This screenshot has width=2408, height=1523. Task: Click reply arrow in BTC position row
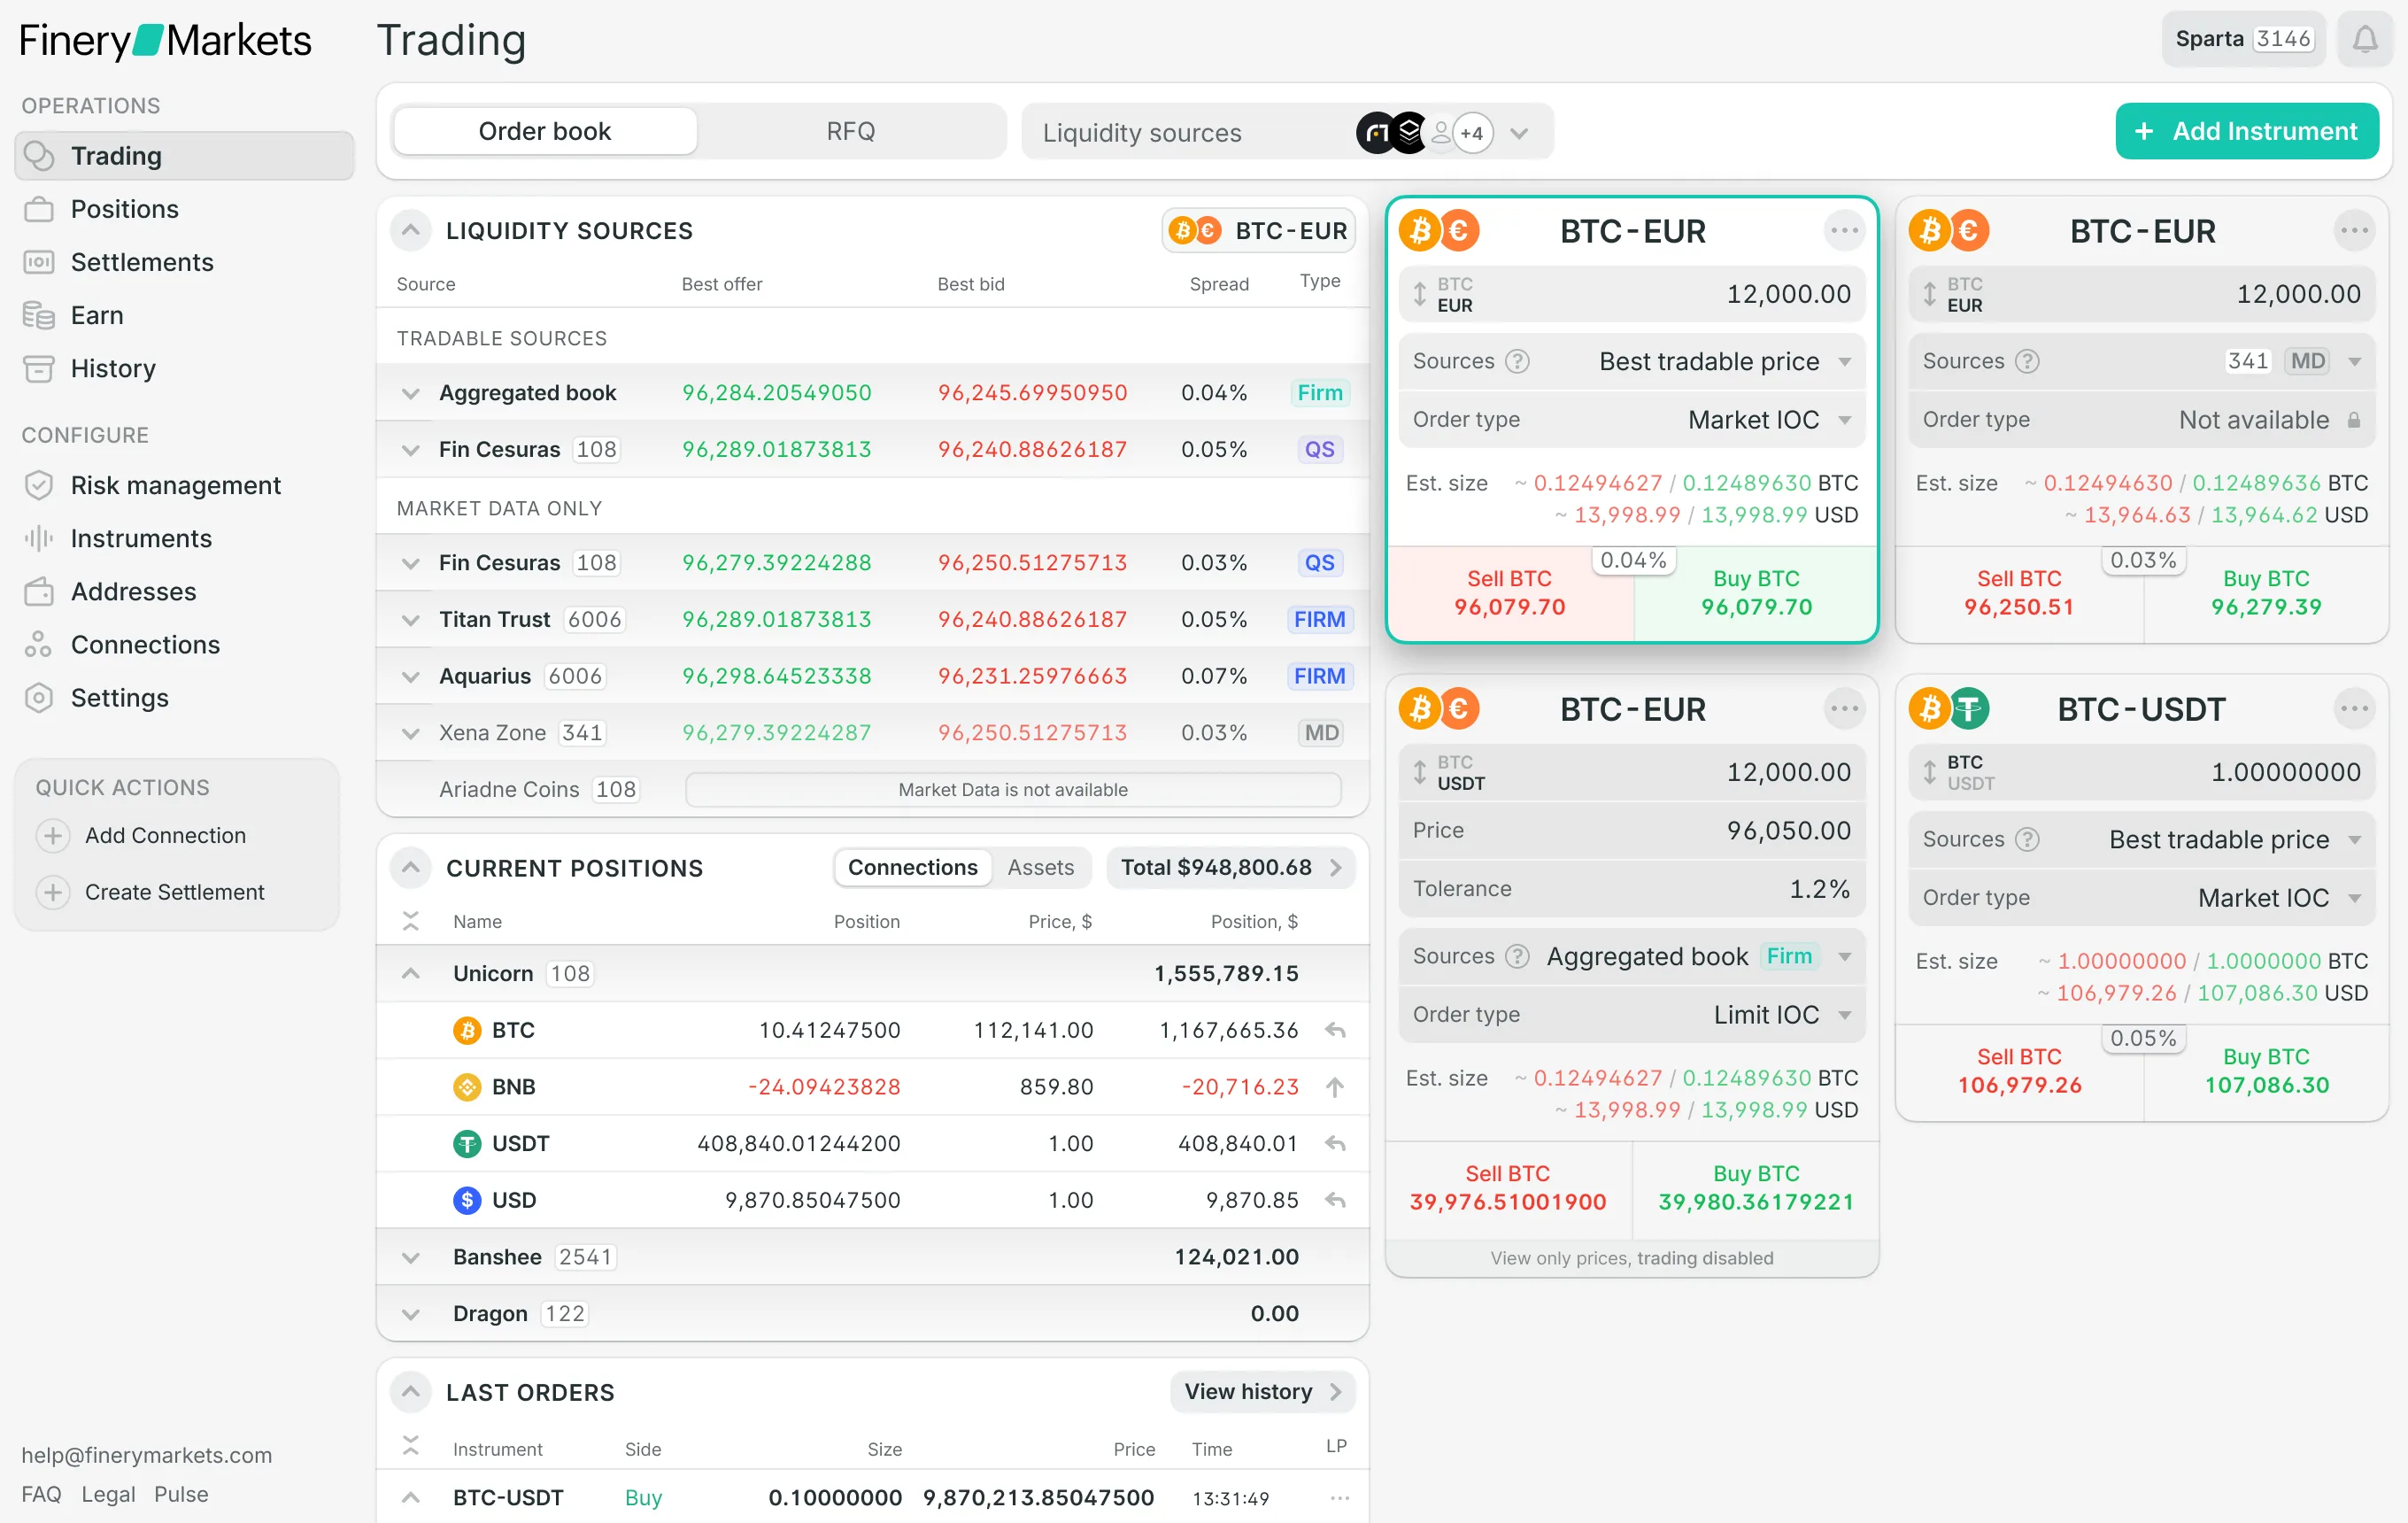pyautogui.click(x=1335, y=1030)
